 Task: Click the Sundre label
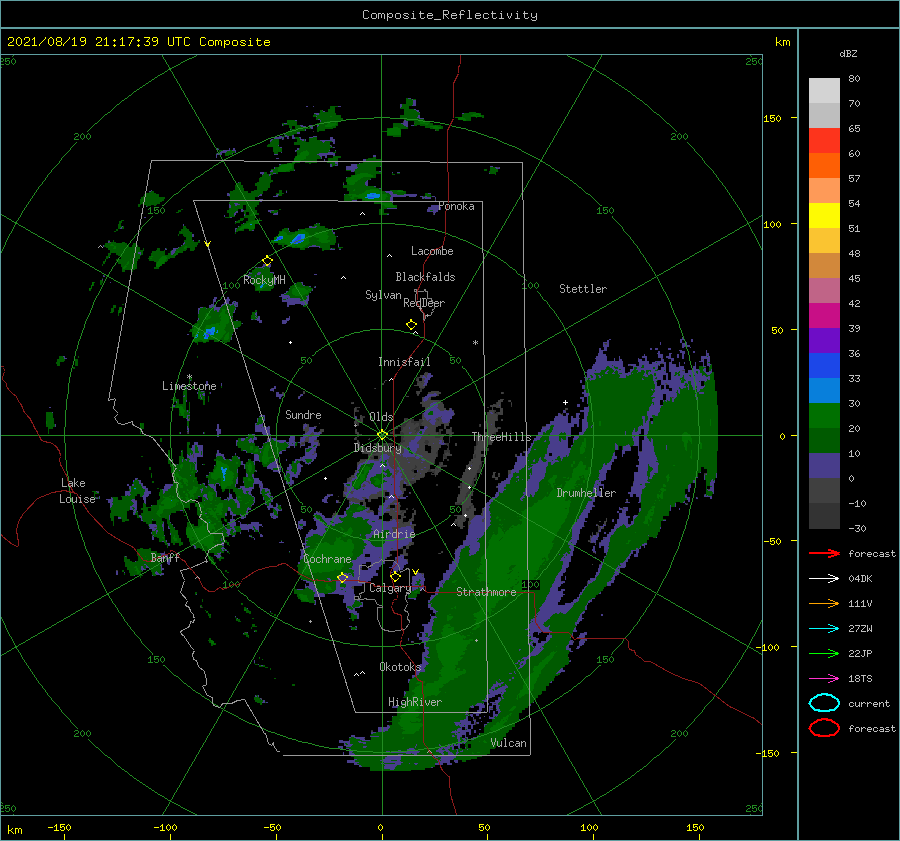[303, 414]
